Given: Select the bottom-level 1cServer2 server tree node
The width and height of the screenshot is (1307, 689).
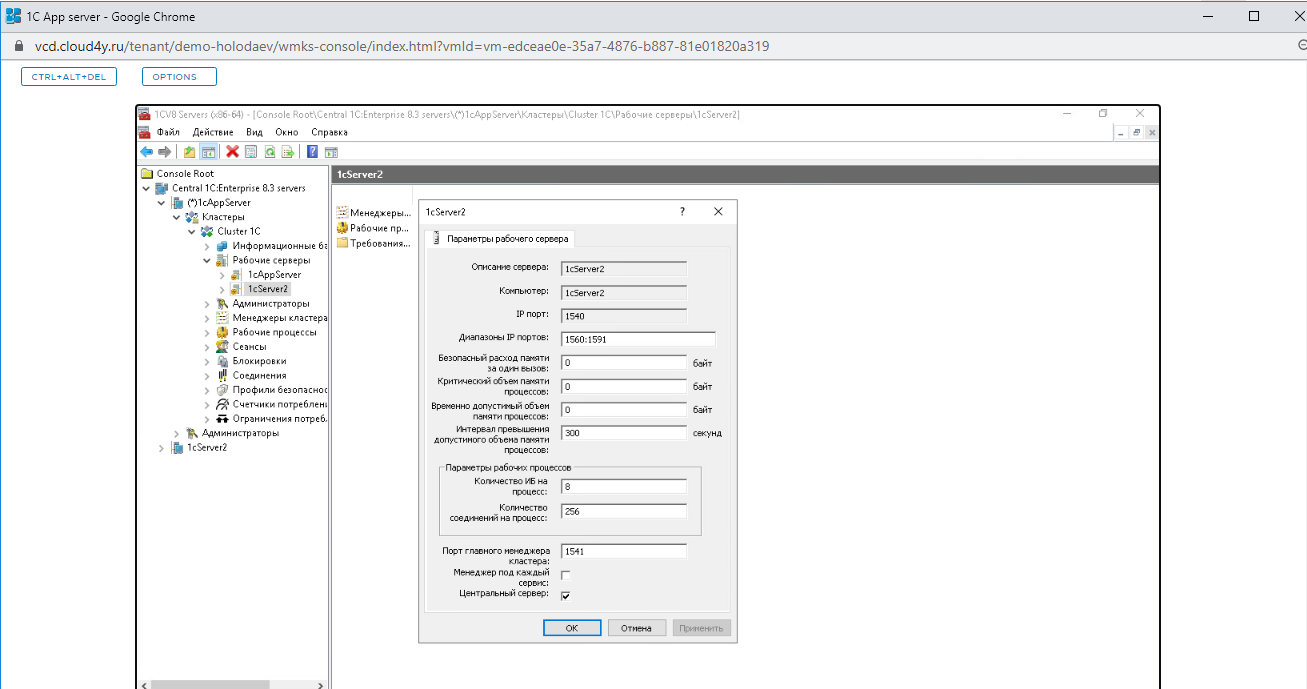Looking at the screenshot, I should click(207, 448).
